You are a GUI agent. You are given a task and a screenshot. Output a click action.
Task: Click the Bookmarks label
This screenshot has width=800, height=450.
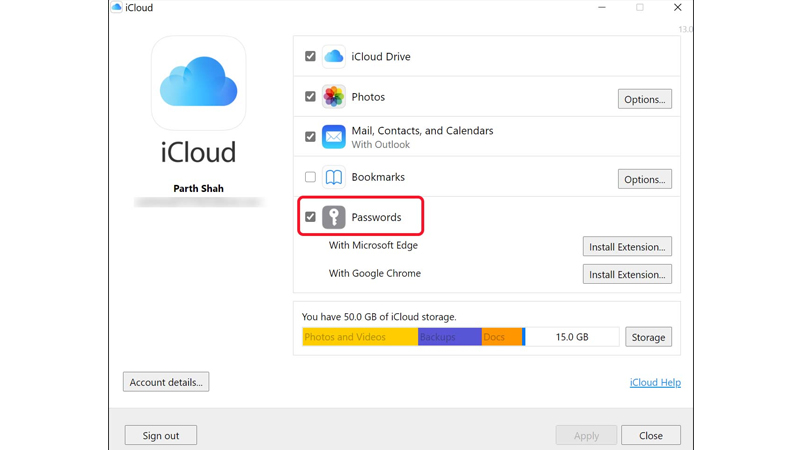378,177
